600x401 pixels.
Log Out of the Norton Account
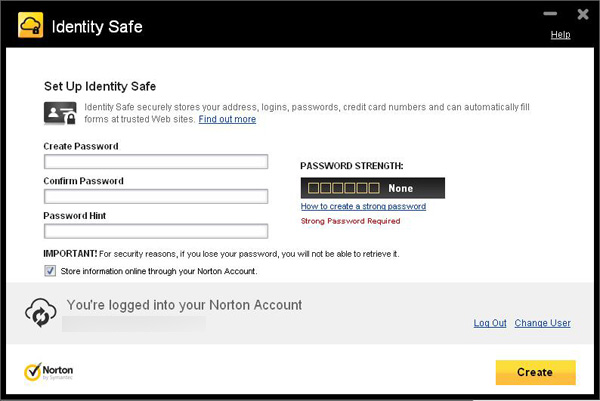[x=490, y=323]
